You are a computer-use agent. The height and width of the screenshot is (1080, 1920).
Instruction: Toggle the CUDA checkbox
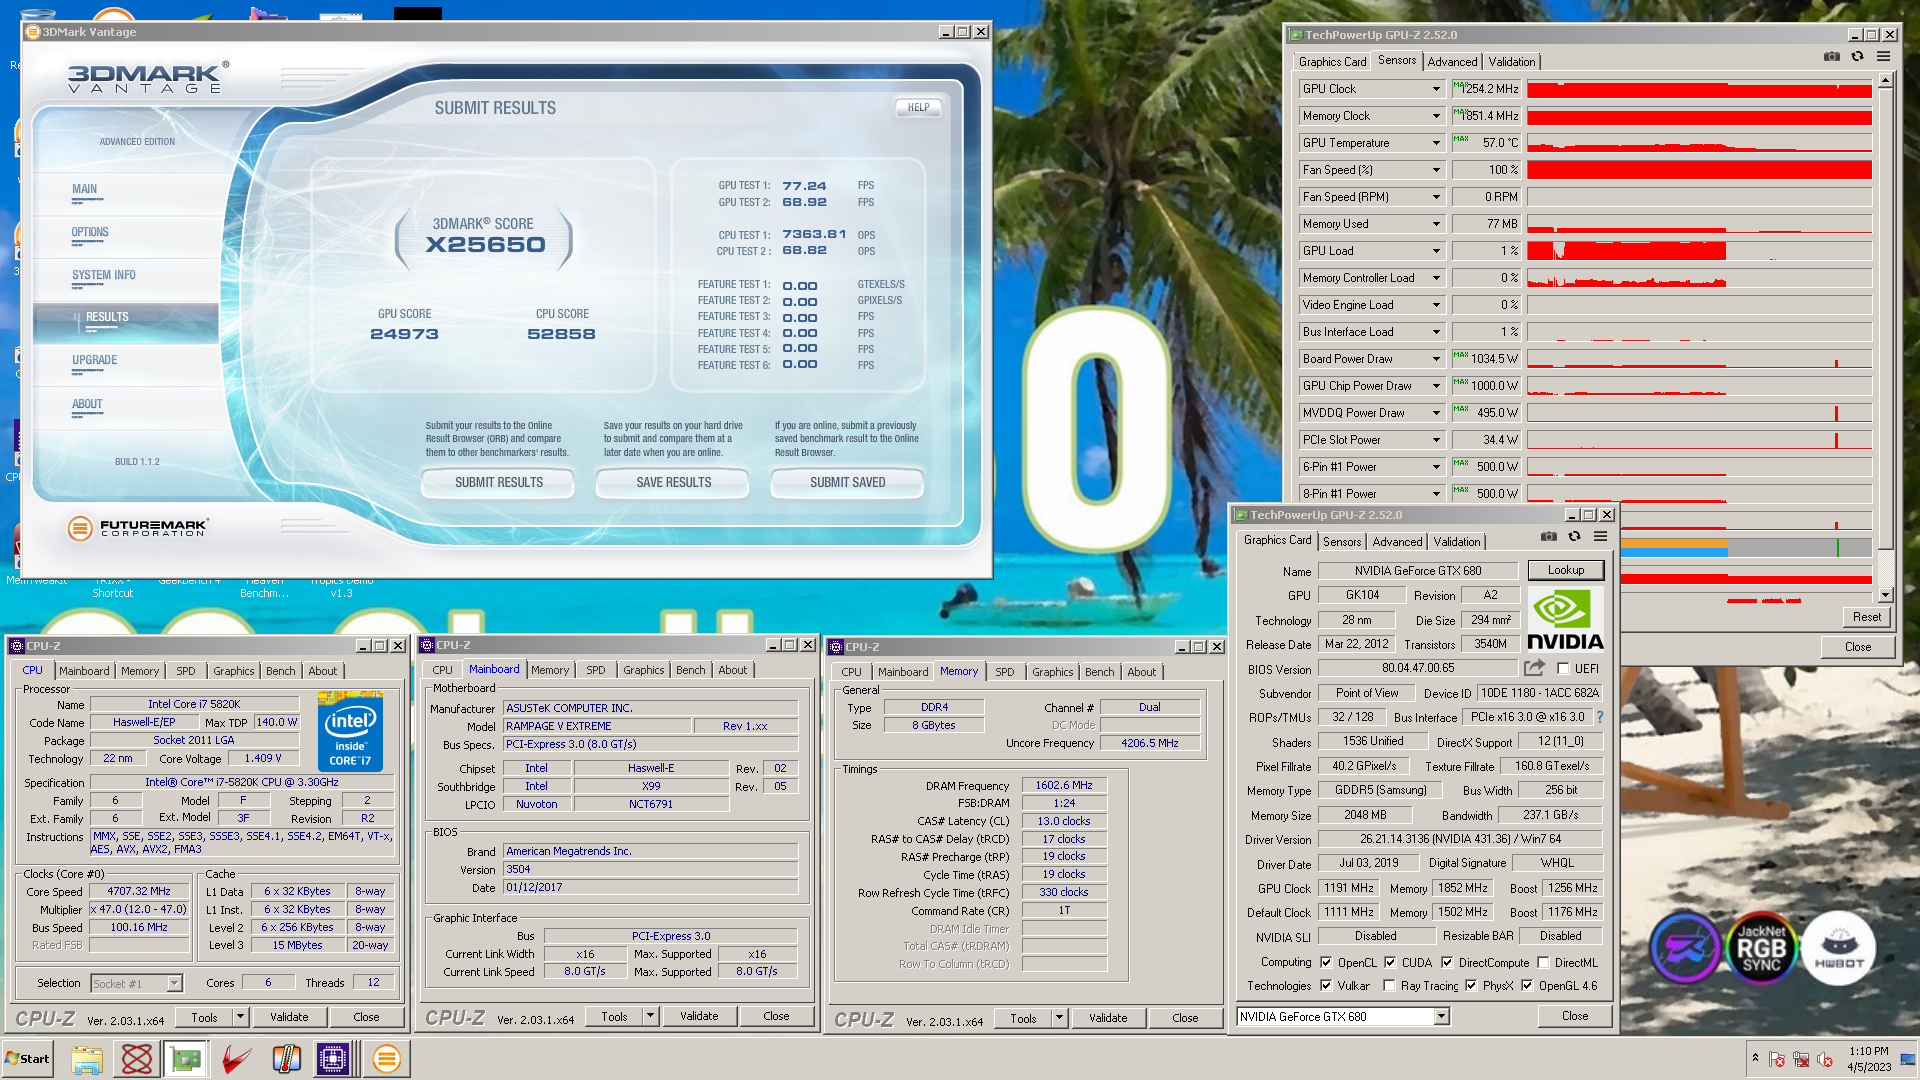pos(1390,963)
